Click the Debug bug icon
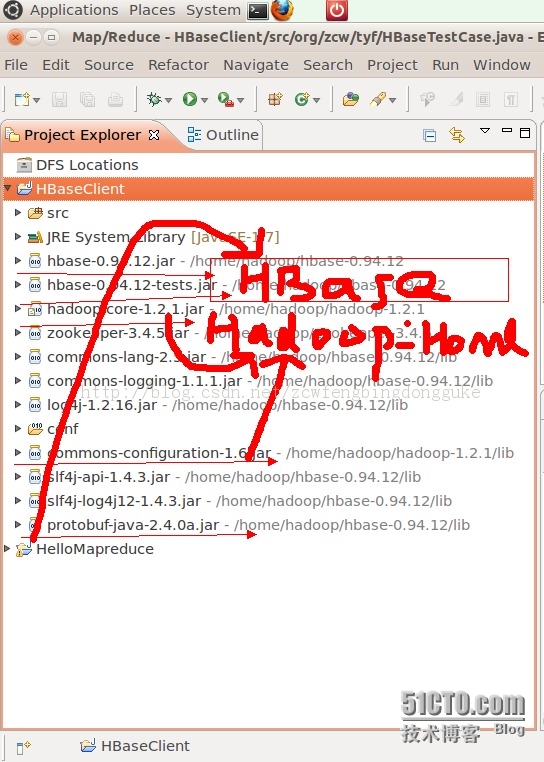 (x=154, y=99)
